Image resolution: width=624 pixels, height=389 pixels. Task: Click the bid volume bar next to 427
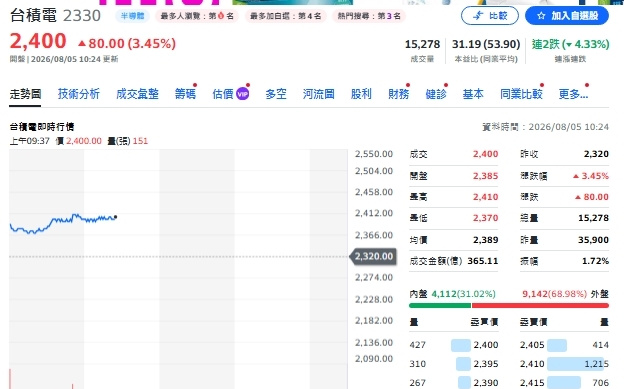click(460, 345)
